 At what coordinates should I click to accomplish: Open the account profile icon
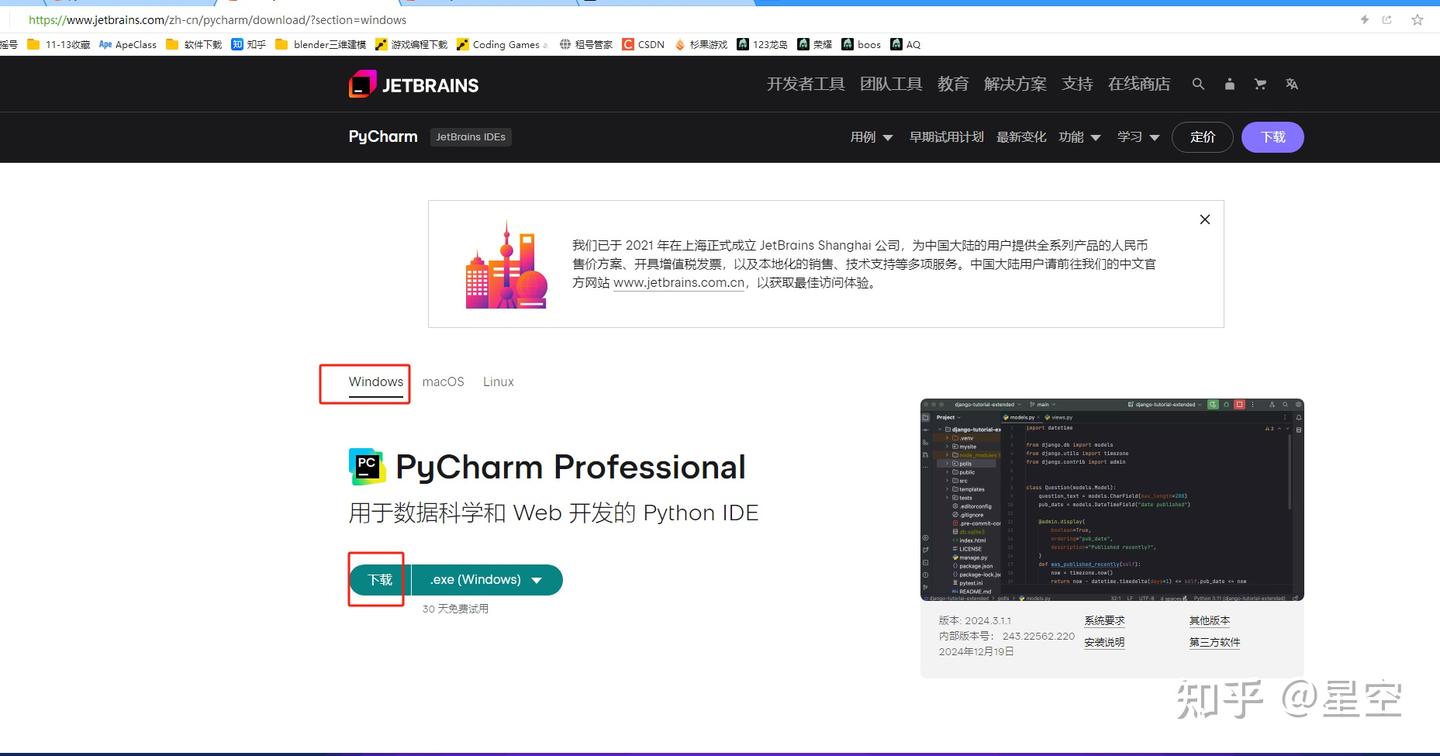1229,84
